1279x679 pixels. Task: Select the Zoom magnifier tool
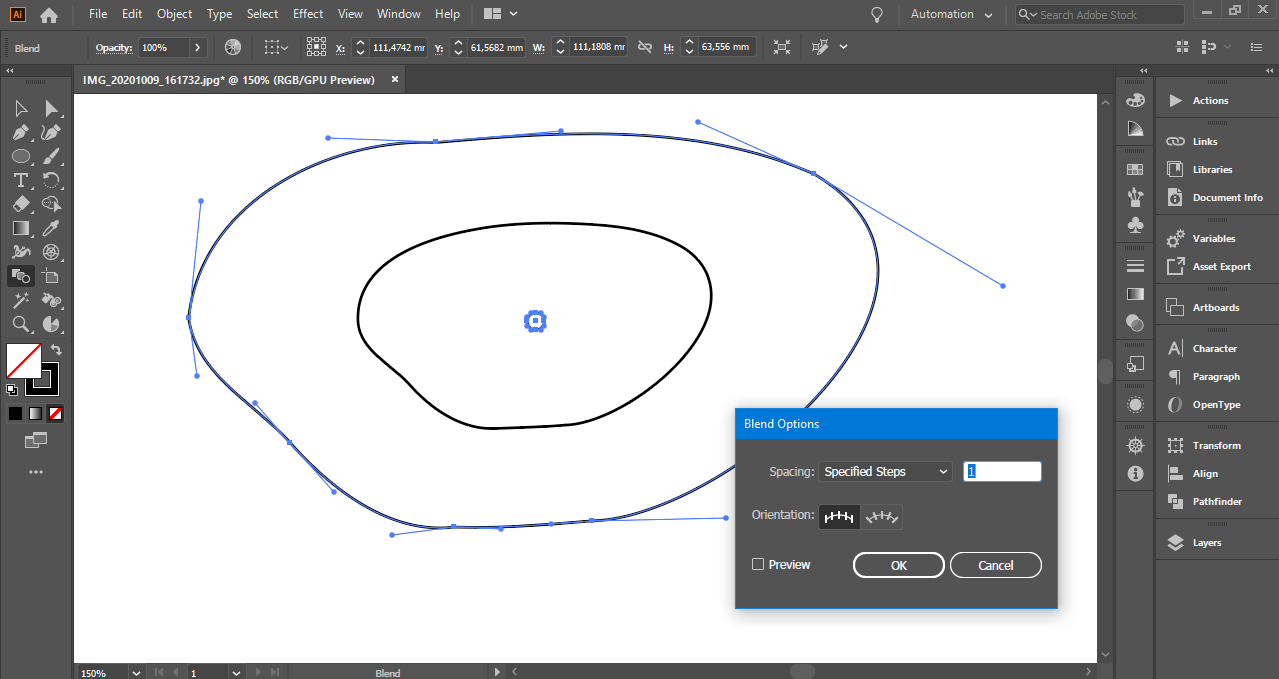20,324
